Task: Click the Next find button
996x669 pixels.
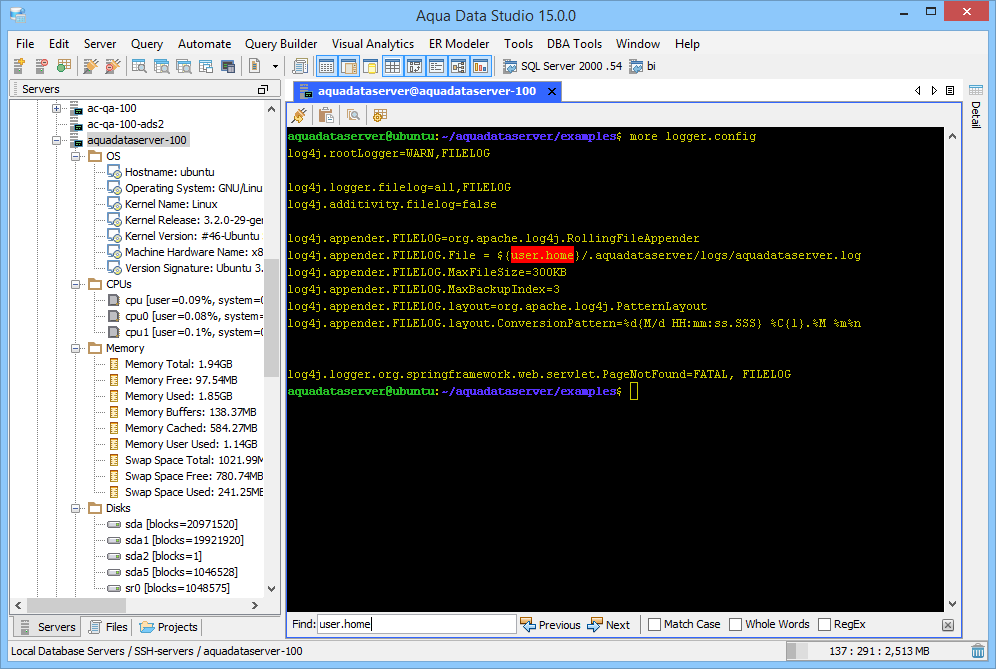Action: point(609,625)
